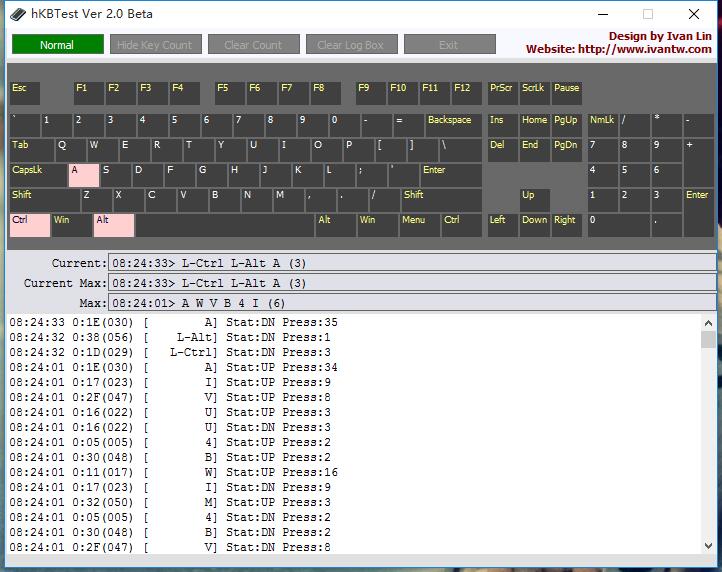Click the Current Max field
The image size is (722, 572).
coord(412,282)
